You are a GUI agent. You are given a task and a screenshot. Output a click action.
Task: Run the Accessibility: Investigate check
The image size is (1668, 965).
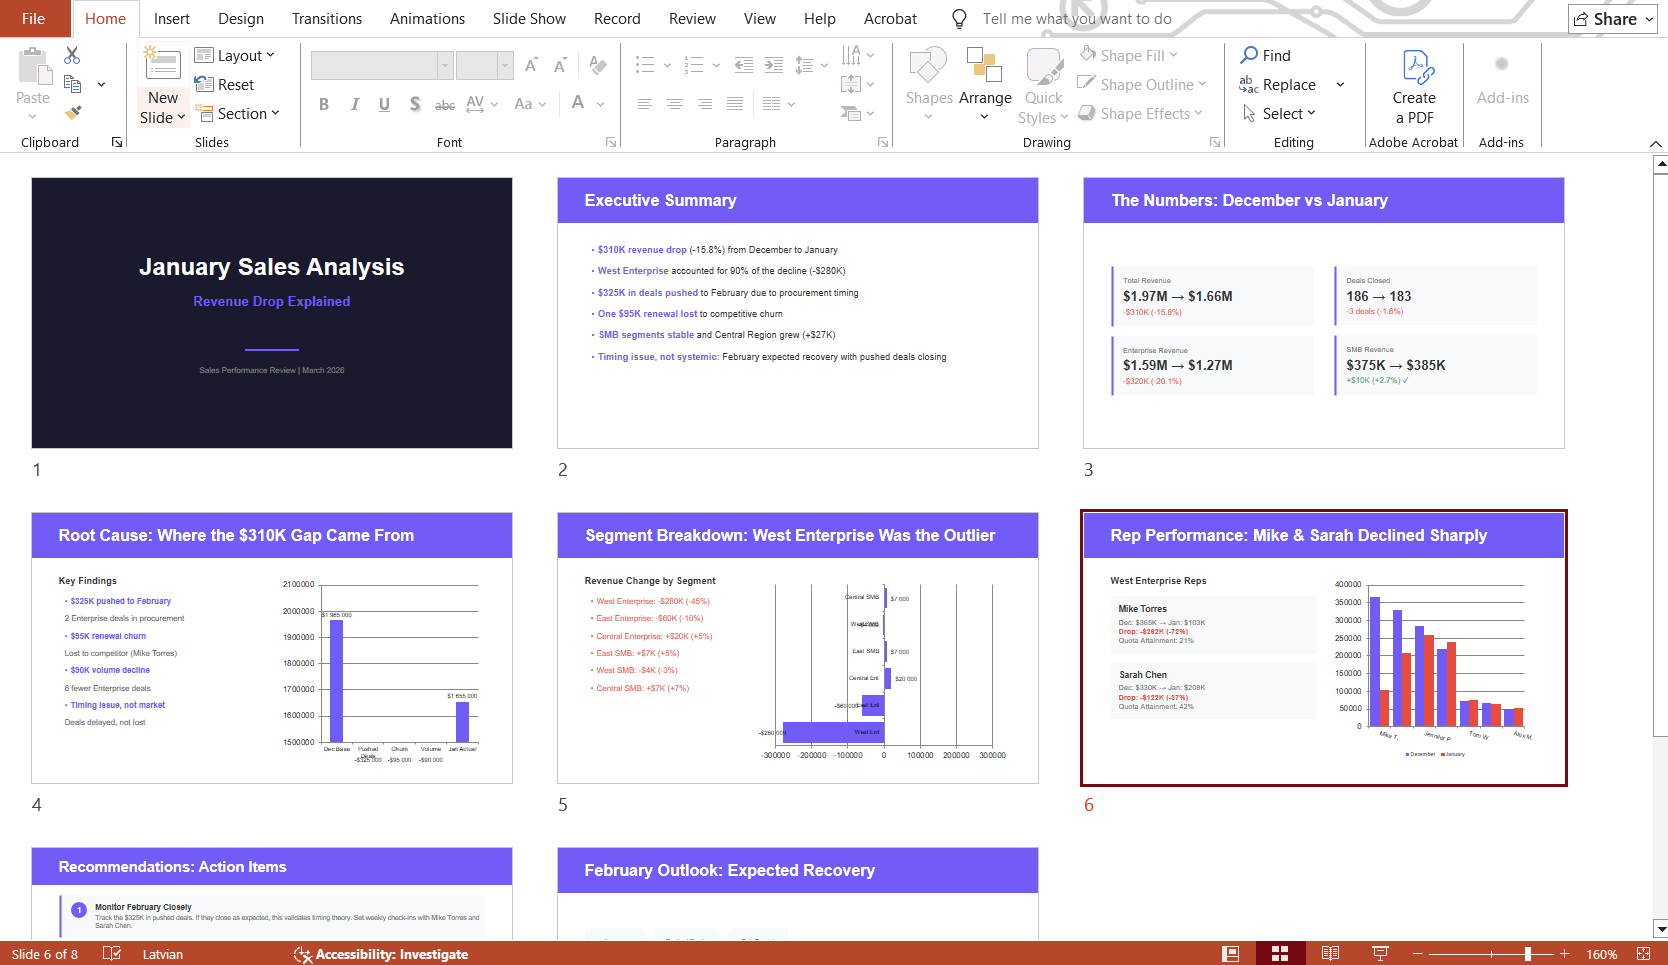click(x=380, y=954)
